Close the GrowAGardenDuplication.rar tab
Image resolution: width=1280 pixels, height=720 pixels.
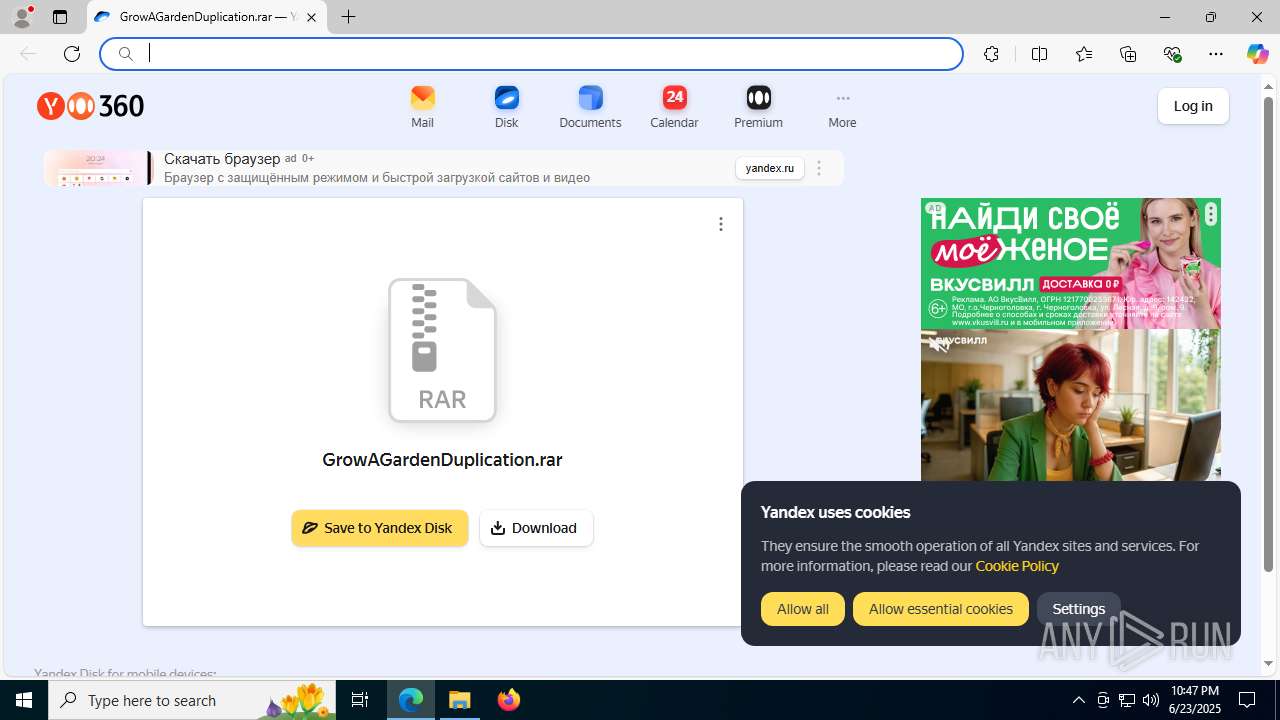pyautogui.click(x=312, y=17)
